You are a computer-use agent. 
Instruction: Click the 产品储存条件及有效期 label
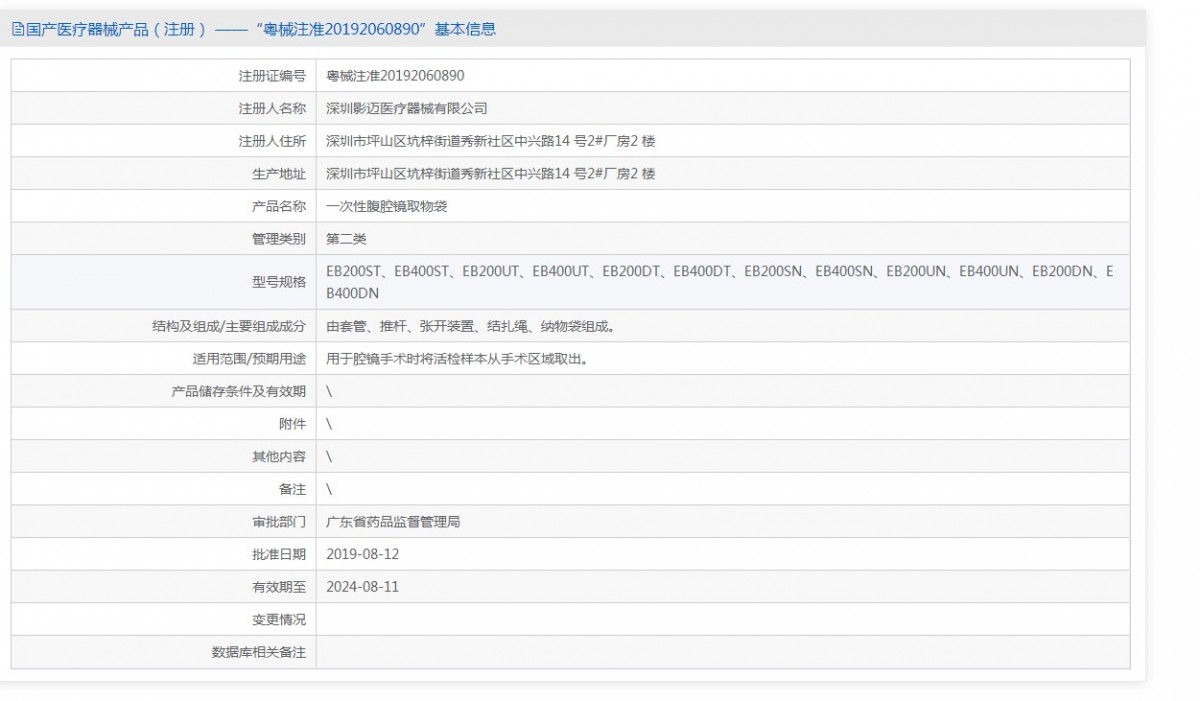239,391
